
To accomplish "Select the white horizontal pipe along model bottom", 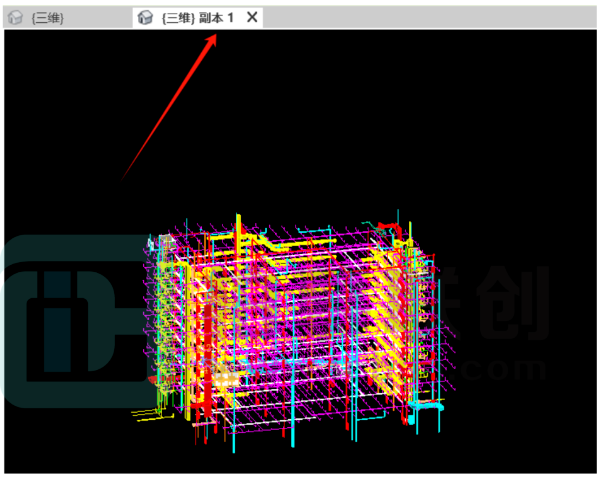I will pos(272,421).
